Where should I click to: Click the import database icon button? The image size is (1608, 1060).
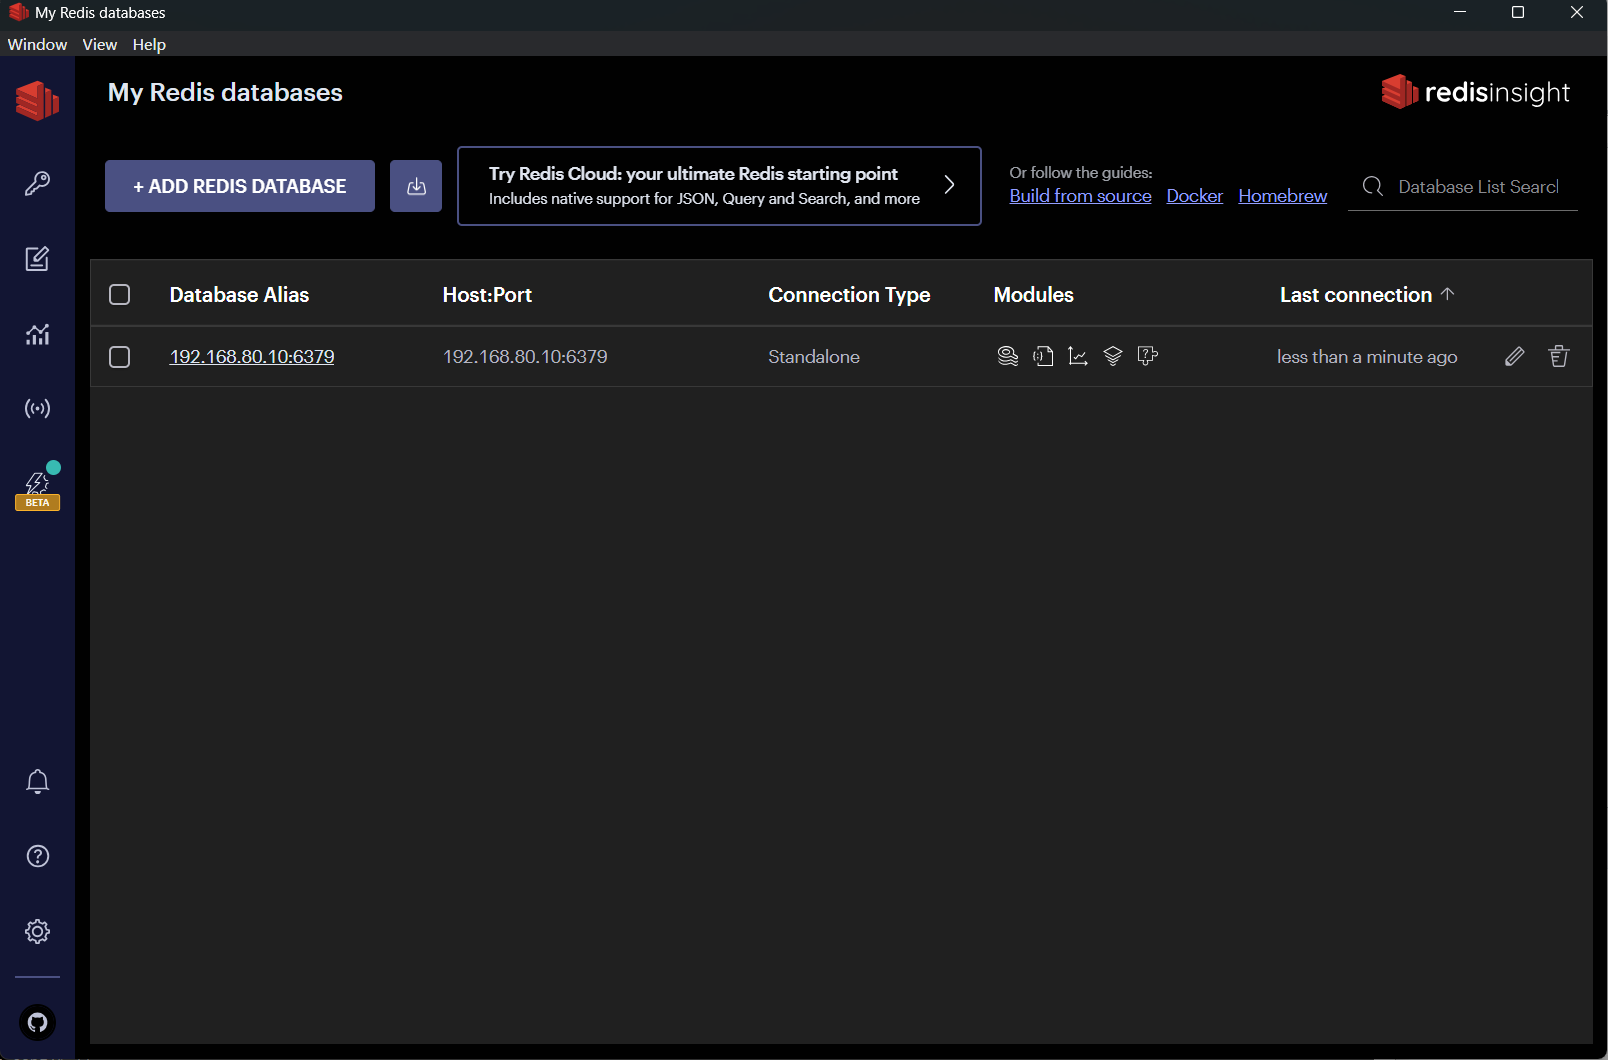pos(416,186)
